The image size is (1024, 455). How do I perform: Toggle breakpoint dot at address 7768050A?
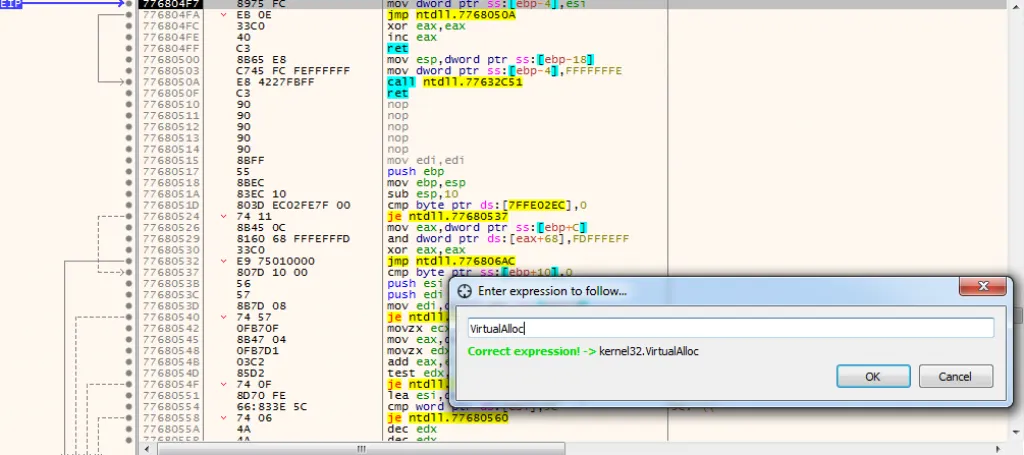coord(129,82)
